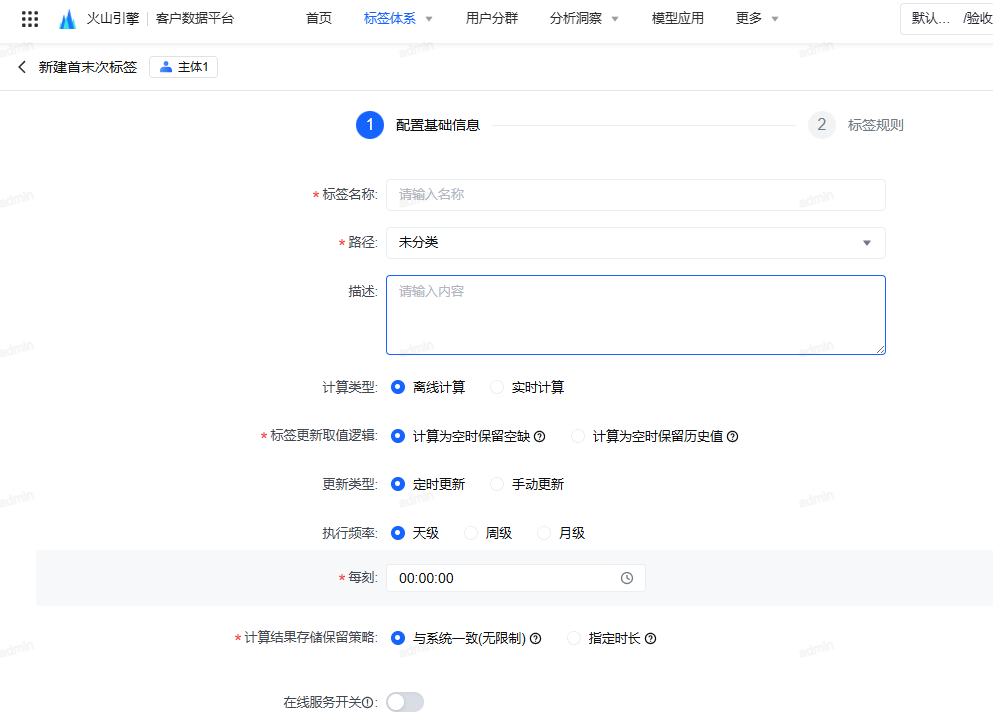Screen dimensions: 993x727
Task: Enable the 在线服务开关 toggle
Action: (405, 702)
